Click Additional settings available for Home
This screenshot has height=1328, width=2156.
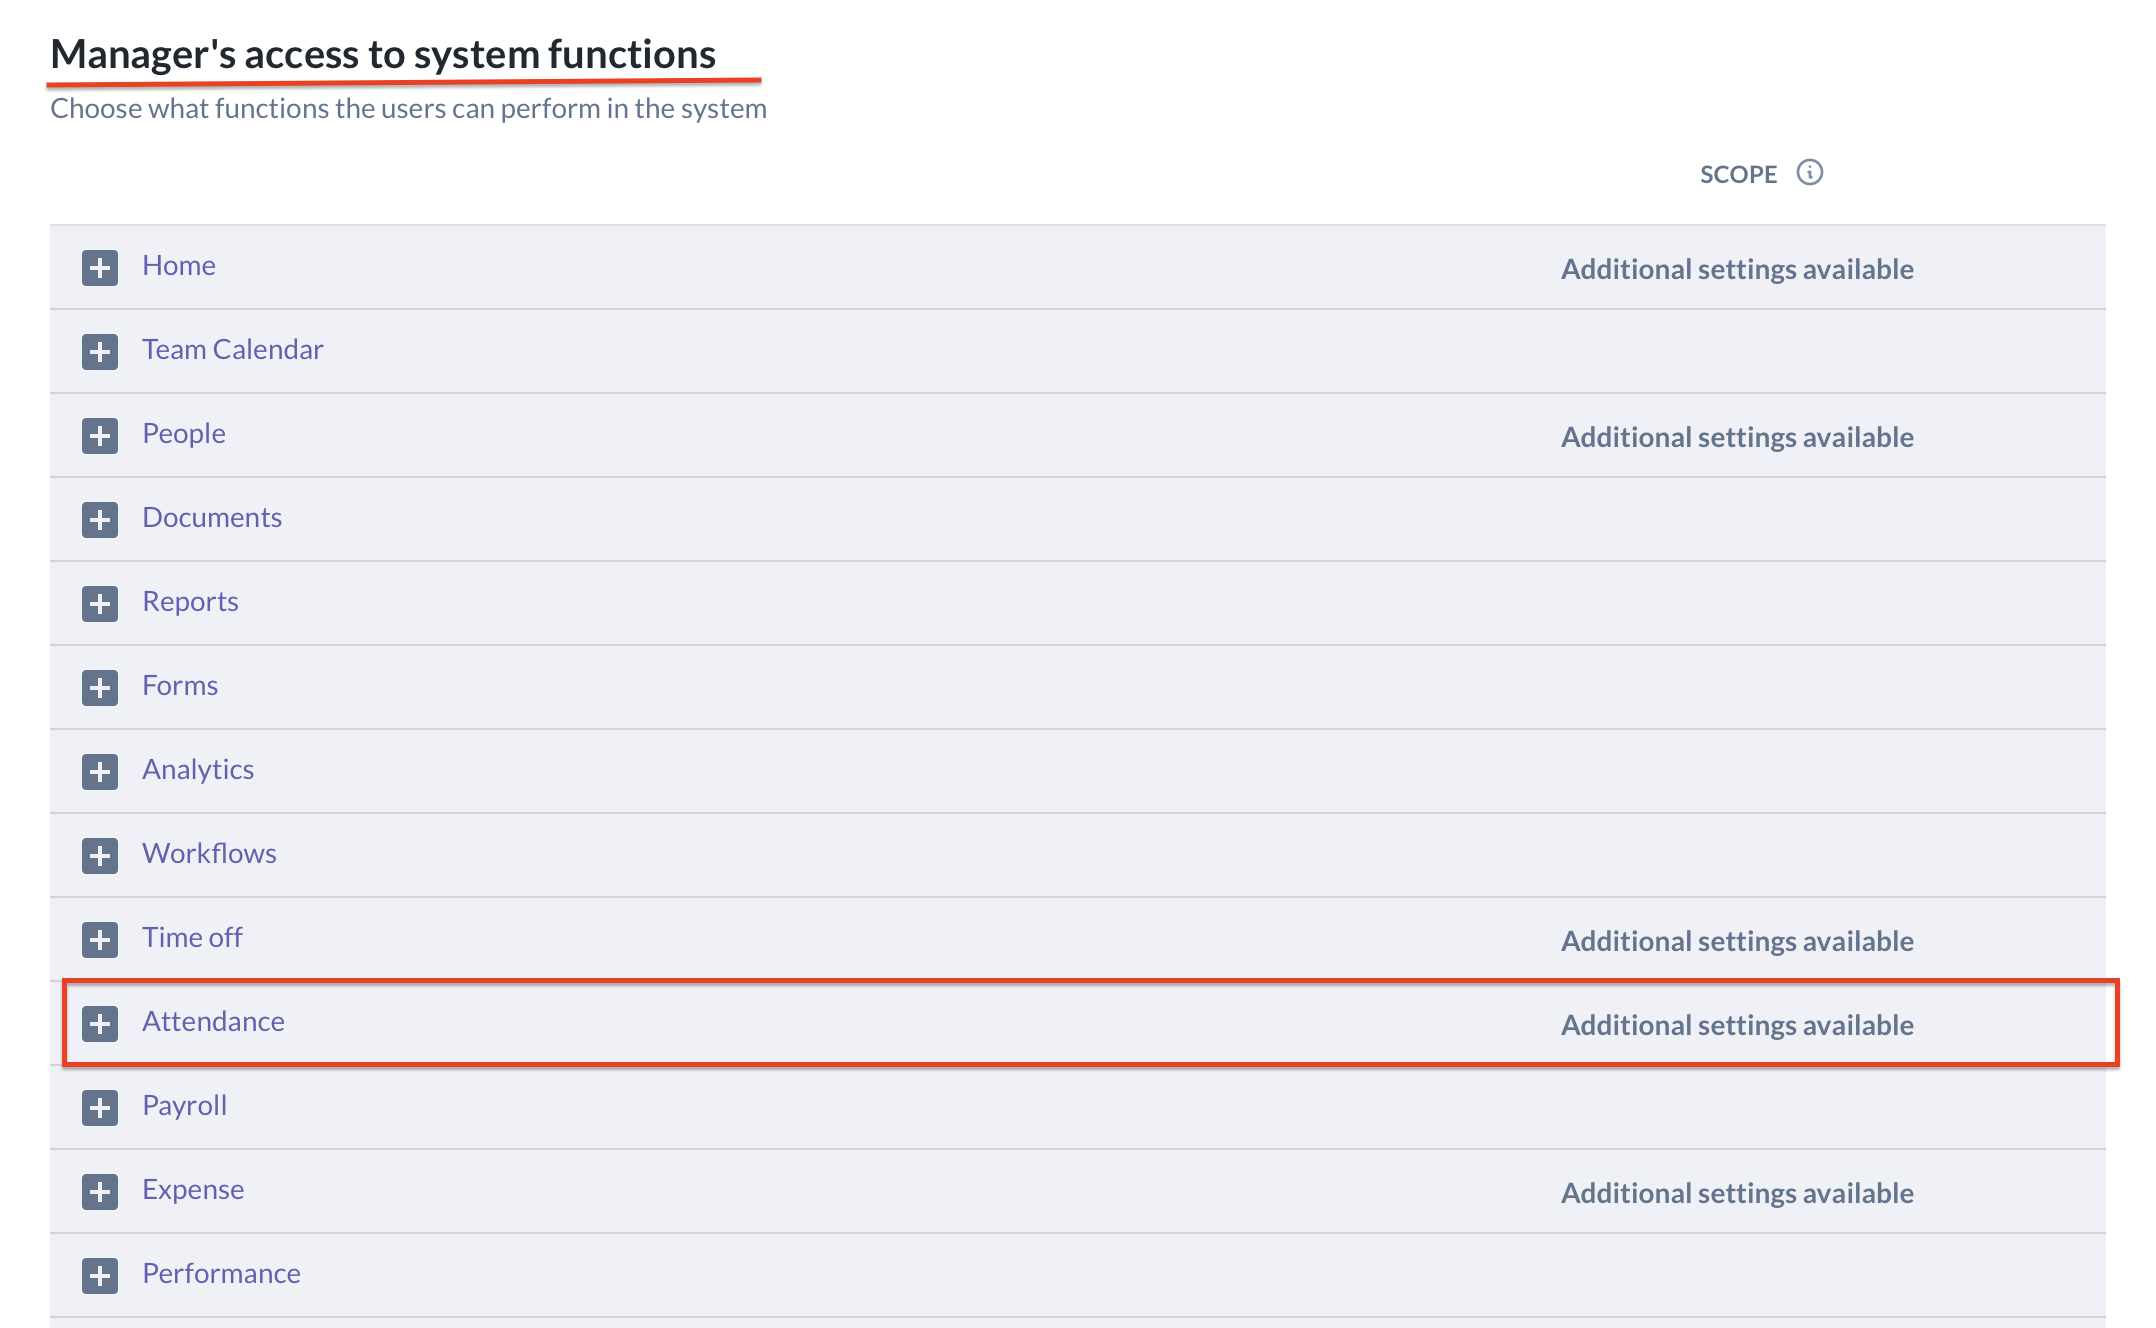[1737, 269]
